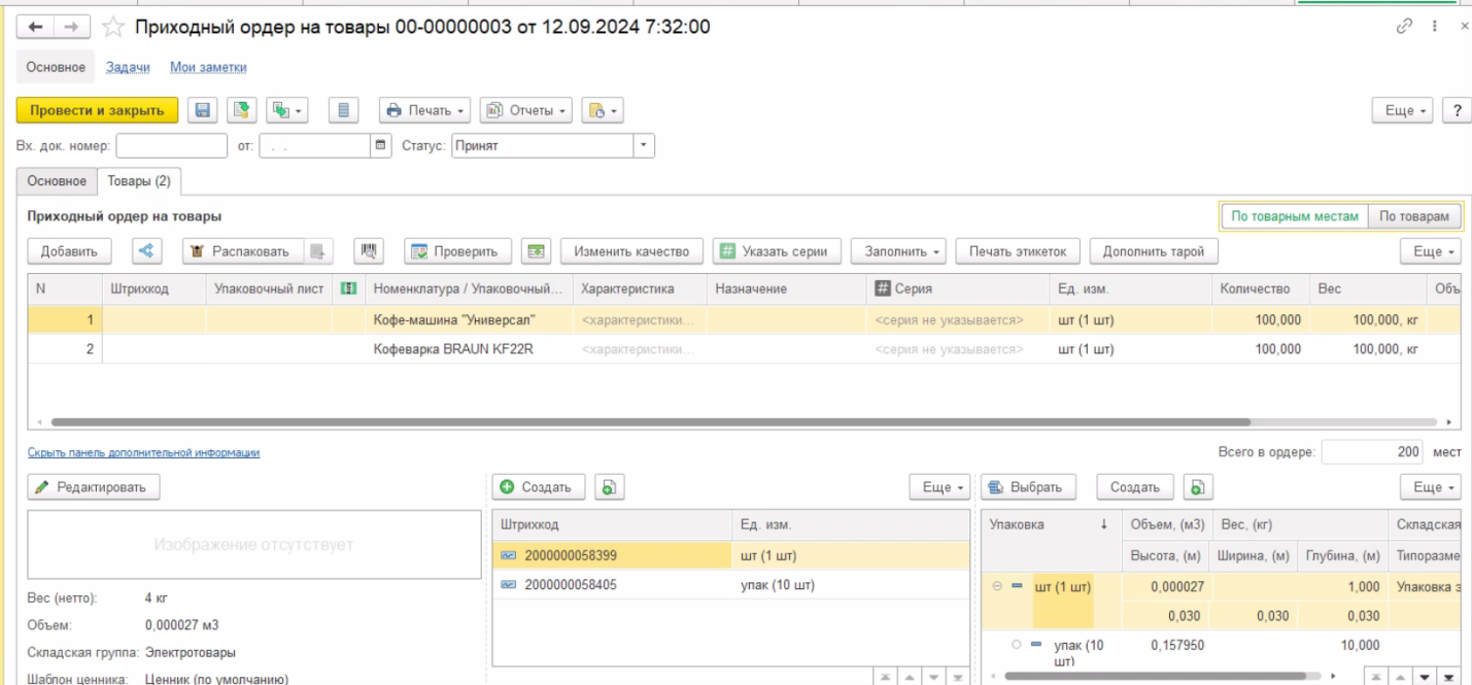Click the icon button right of packaging Создать
This screenshot has width=1472, height=685.
1196,487
